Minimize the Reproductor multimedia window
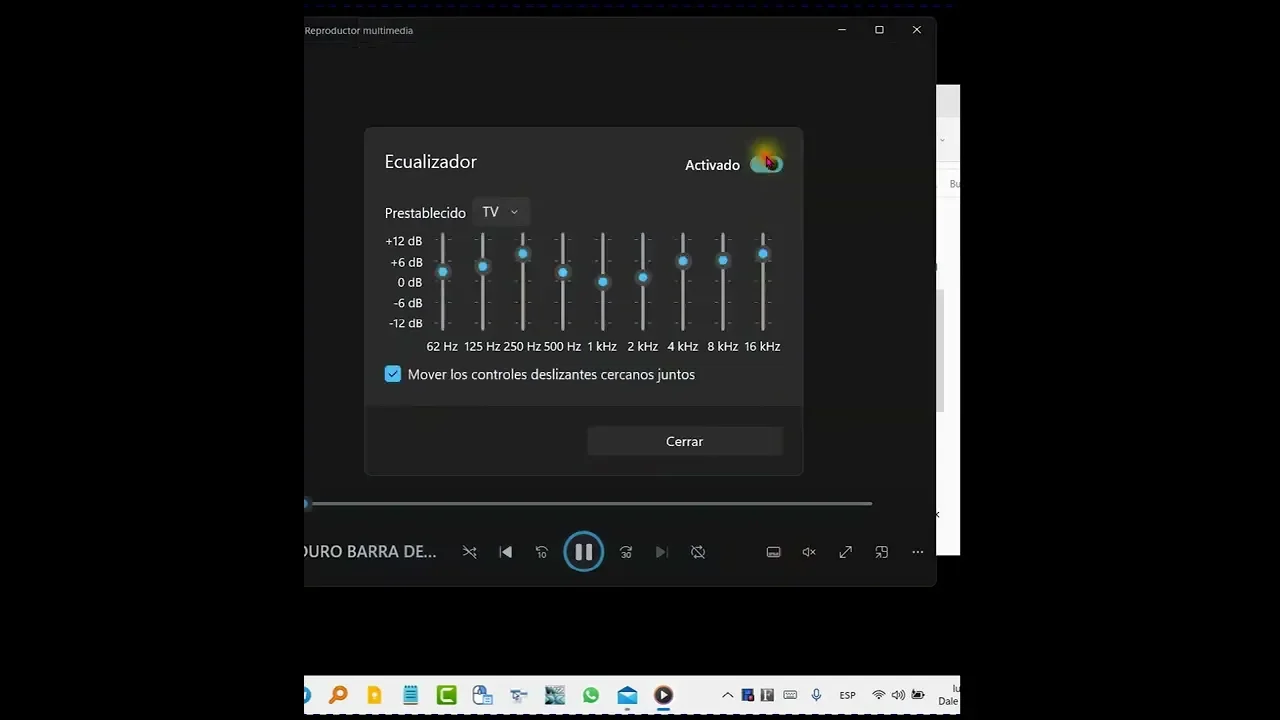 pyautogui.click(x=842, y=30)
